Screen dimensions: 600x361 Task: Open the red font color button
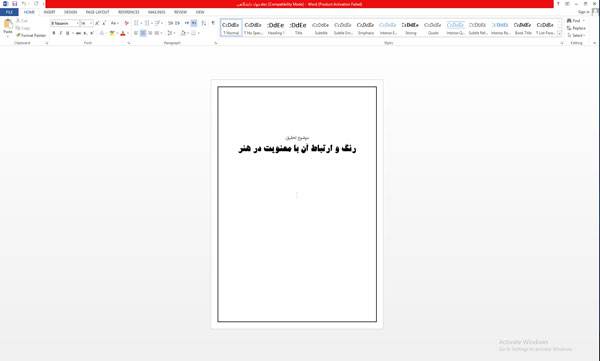(123, 33)
